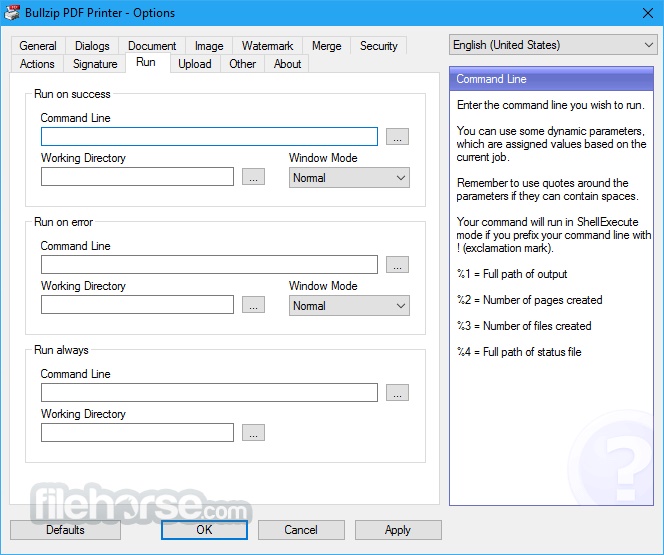Click the Apply button
The width and height of the screenshot is (664, 555).
(397, 530)
